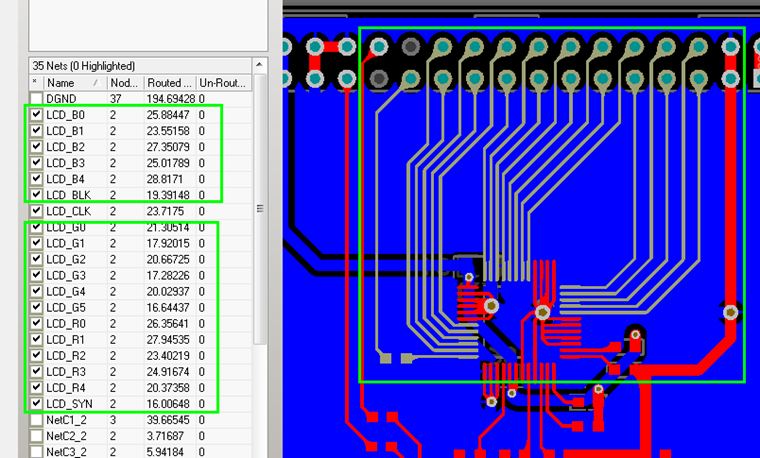This screenshot has width=760, height=458.
Task: Uncheck the LCD_CLK net checkbox
Action: 37,211
